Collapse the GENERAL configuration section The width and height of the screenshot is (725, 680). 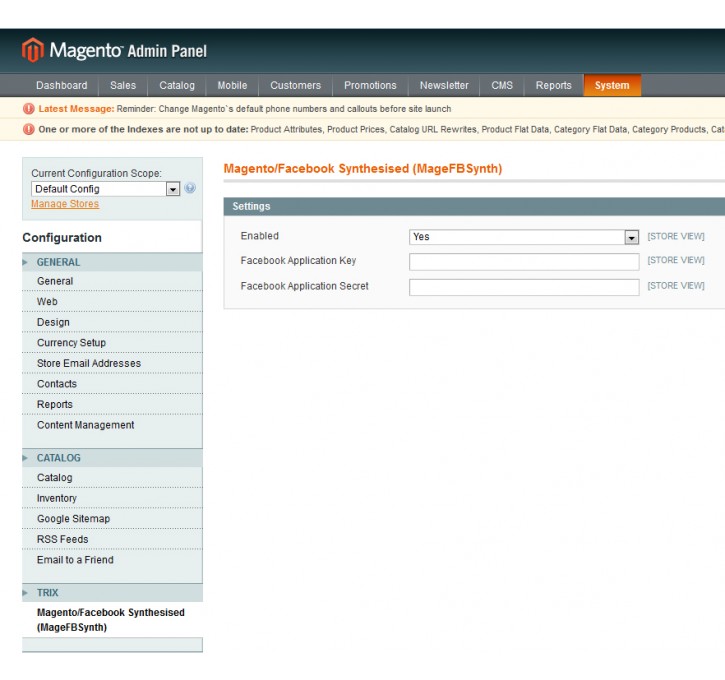[x=112, y=262]
